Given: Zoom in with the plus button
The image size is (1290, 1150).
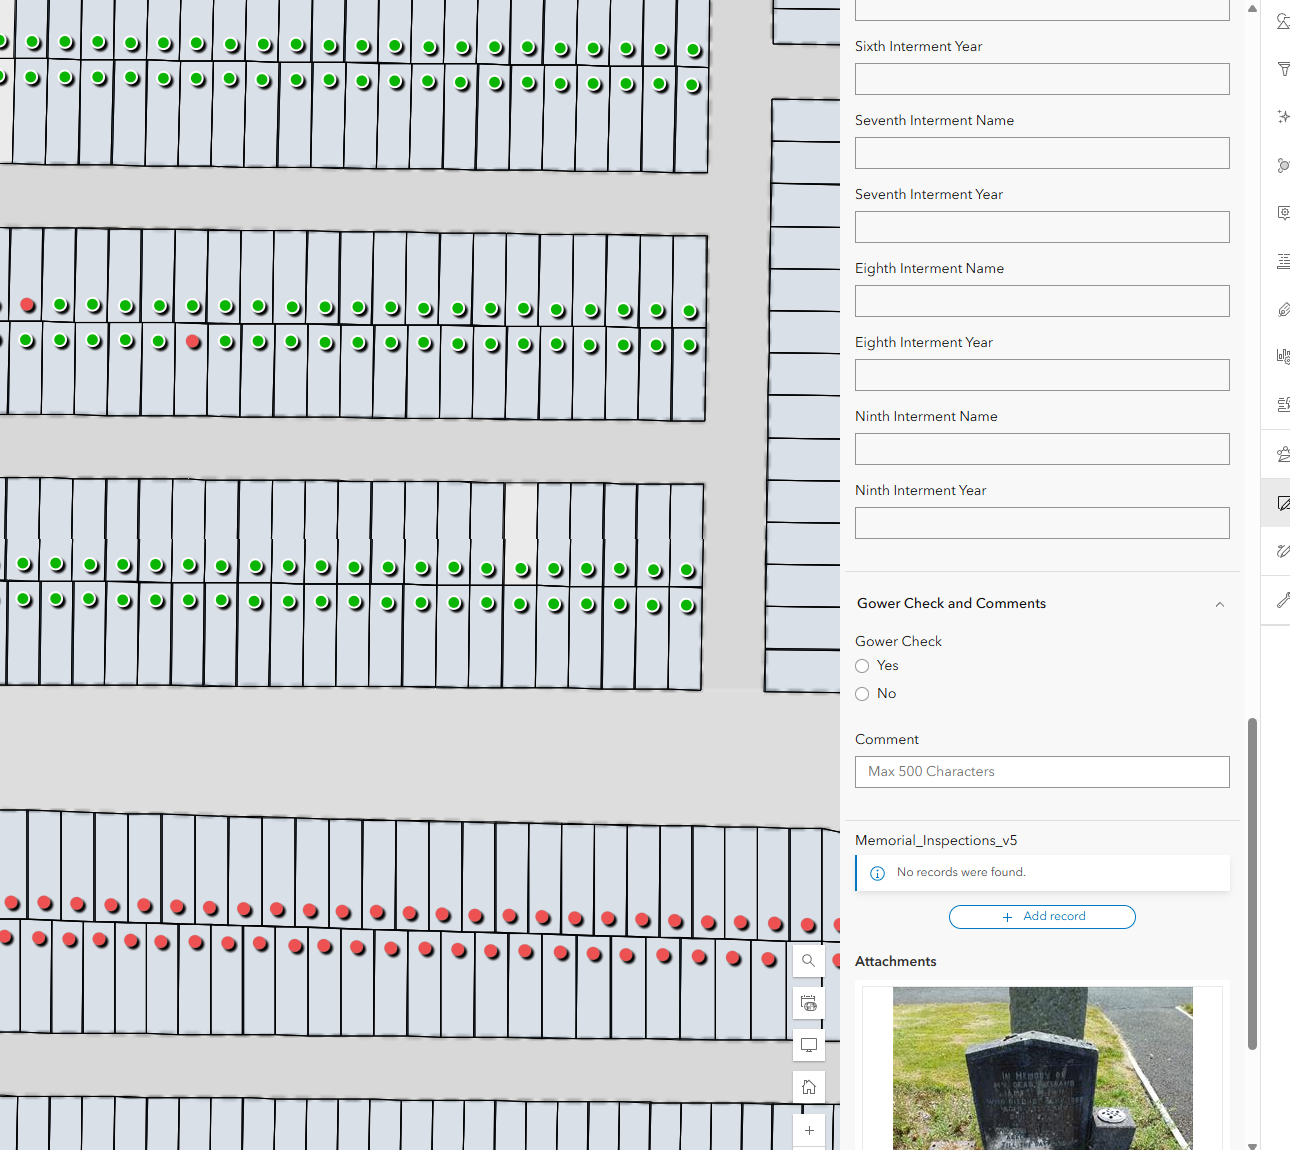Looking at the screenshot, I should [x=808, y=1131].
